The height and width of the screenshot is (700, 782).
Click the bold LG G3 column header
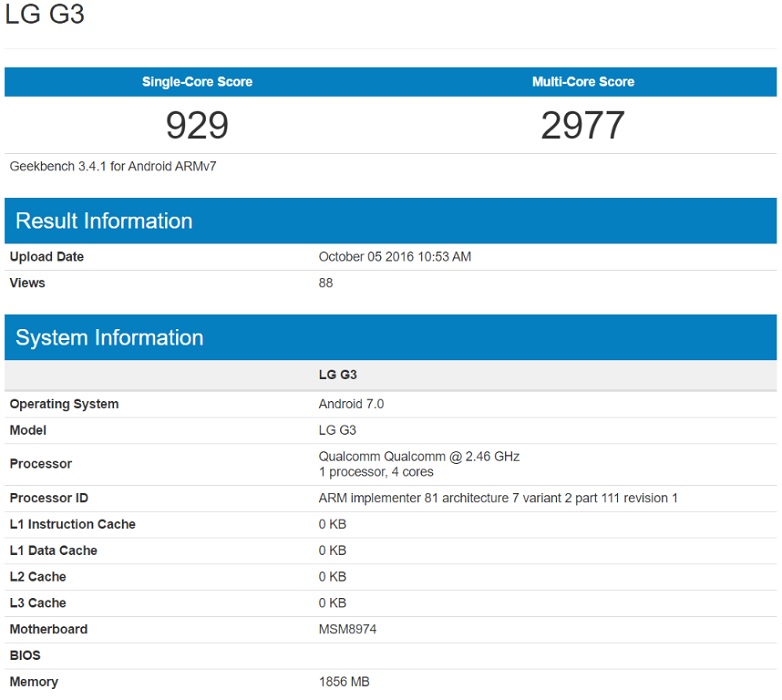point(338,374)
